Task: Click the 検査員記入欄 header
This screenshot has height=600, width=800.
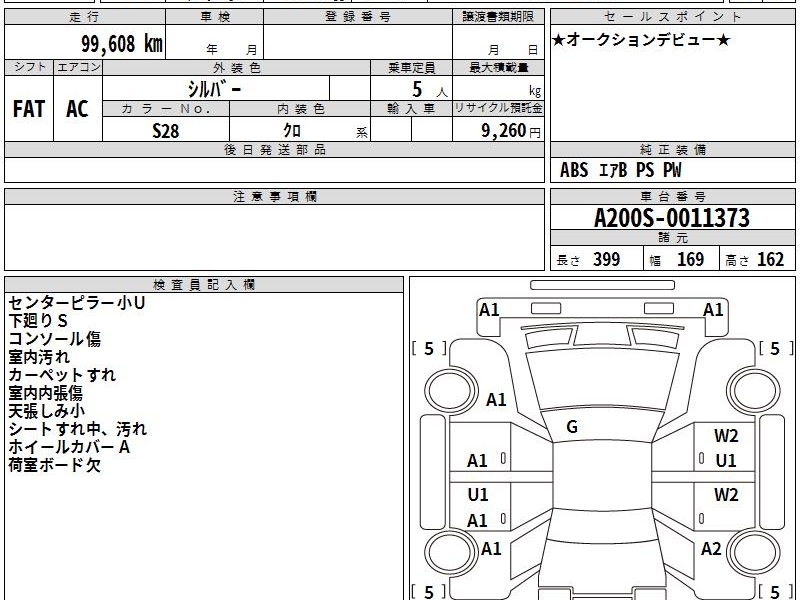Action: [204, 285]
